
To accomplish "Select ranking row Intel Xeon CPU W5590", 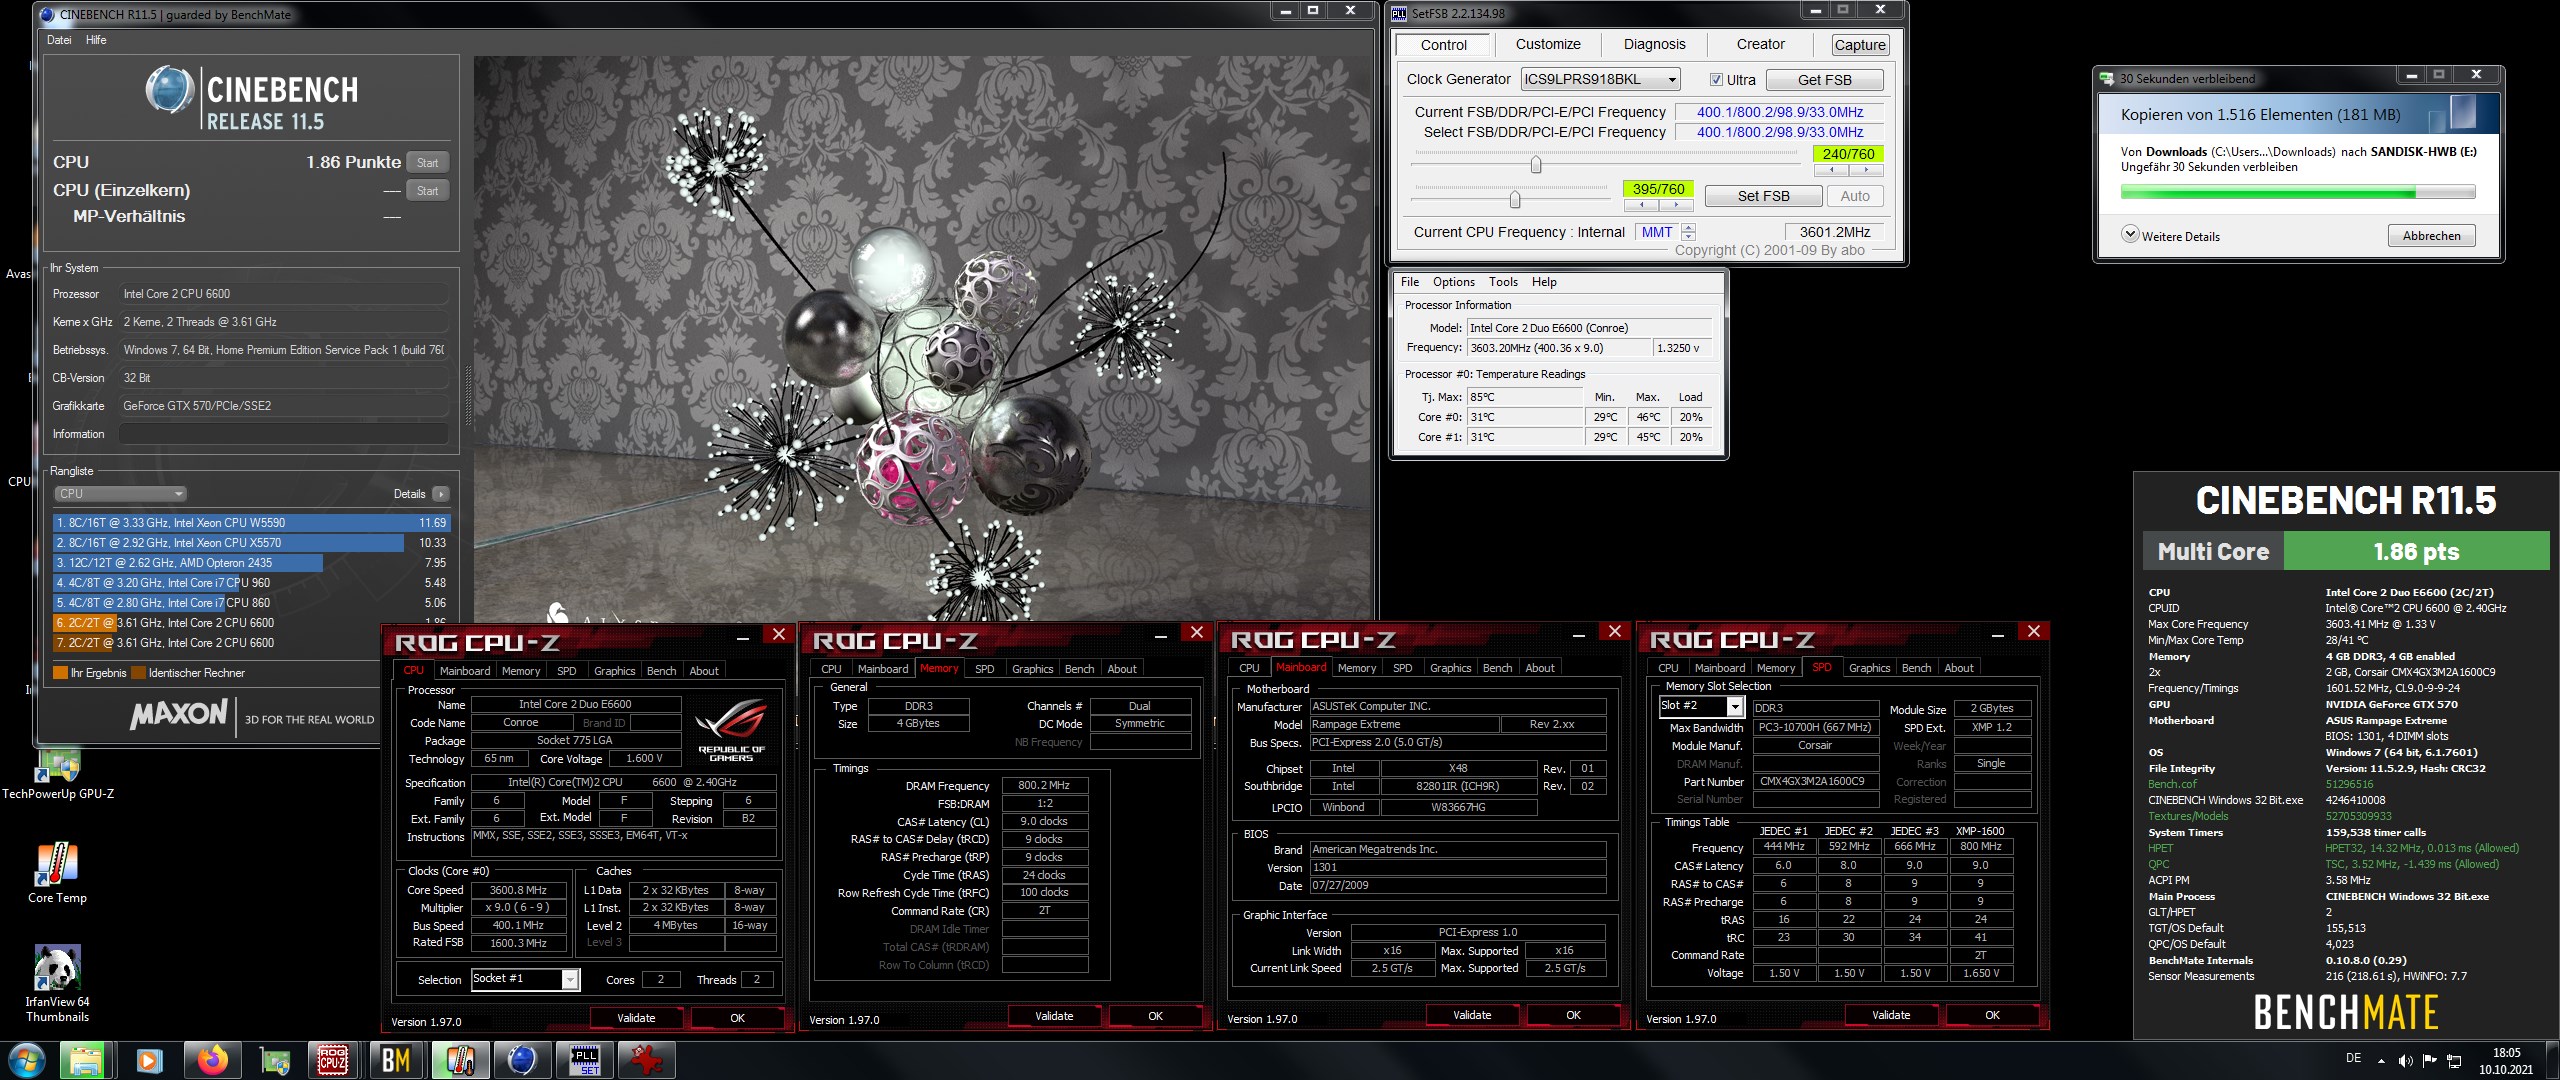I will click(x=251, y=523).
